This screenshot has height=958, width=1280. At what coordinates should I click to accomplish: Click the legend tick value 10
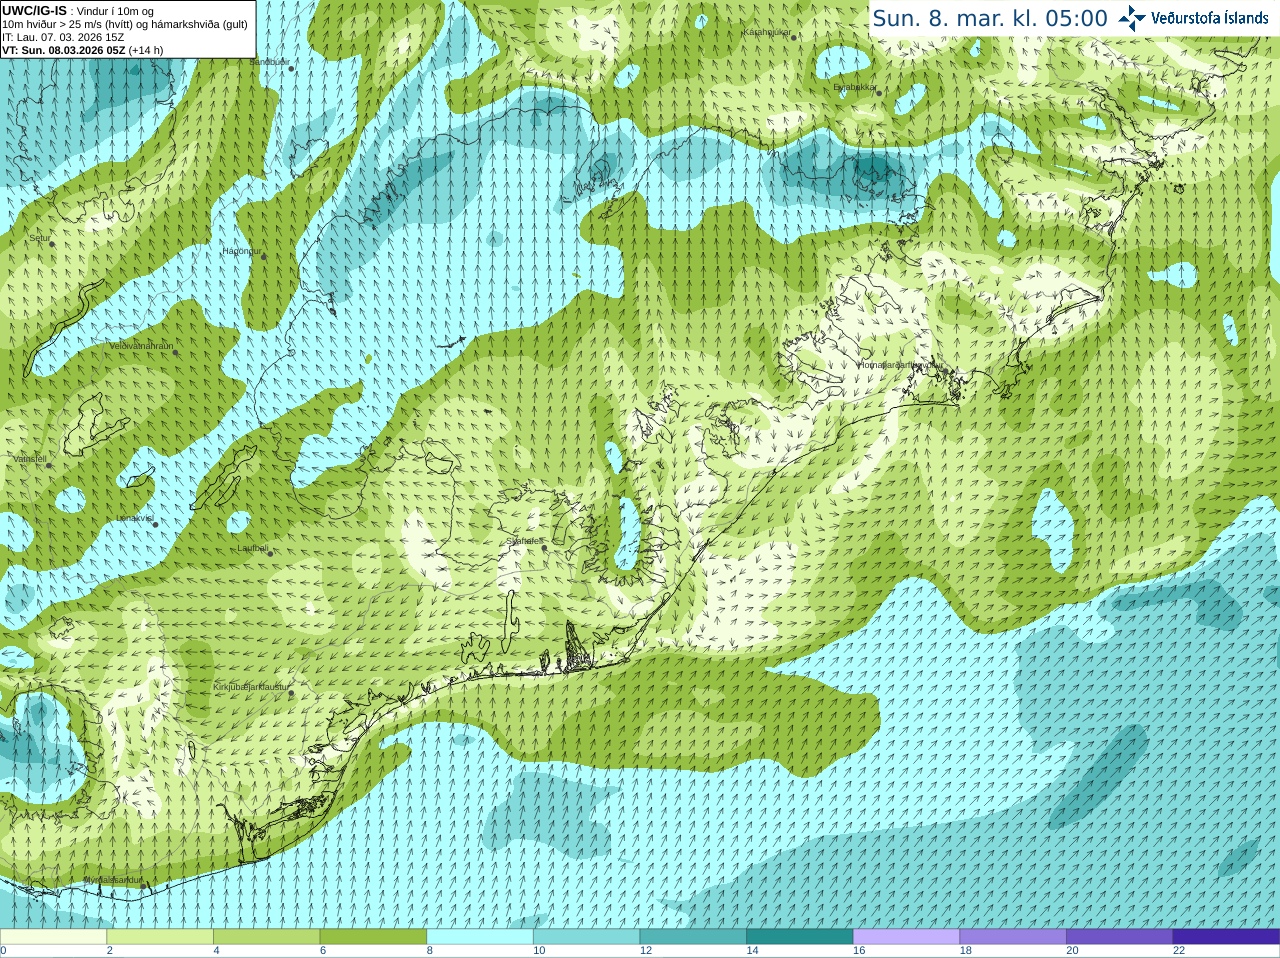[x=539, y=951]
